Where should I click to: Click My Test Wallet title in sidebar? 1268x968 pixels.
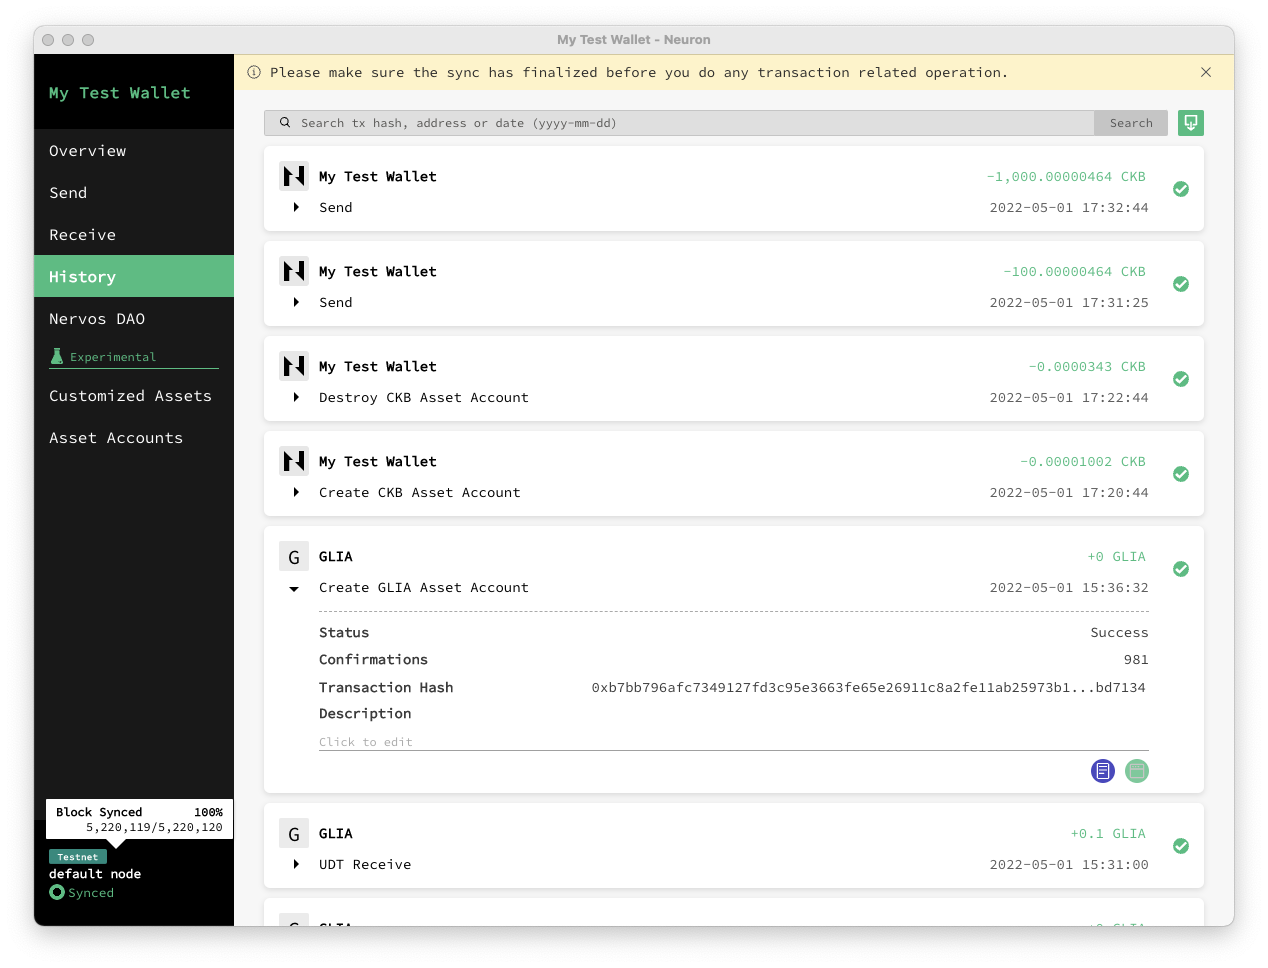point(120,93)
